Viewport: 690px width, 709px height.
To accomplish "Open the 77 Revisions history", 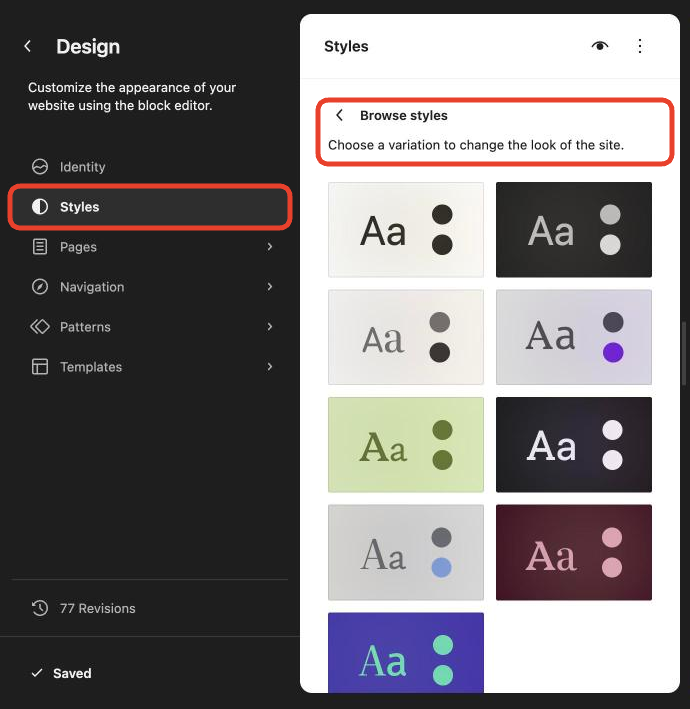I will (x=150, y=608).
